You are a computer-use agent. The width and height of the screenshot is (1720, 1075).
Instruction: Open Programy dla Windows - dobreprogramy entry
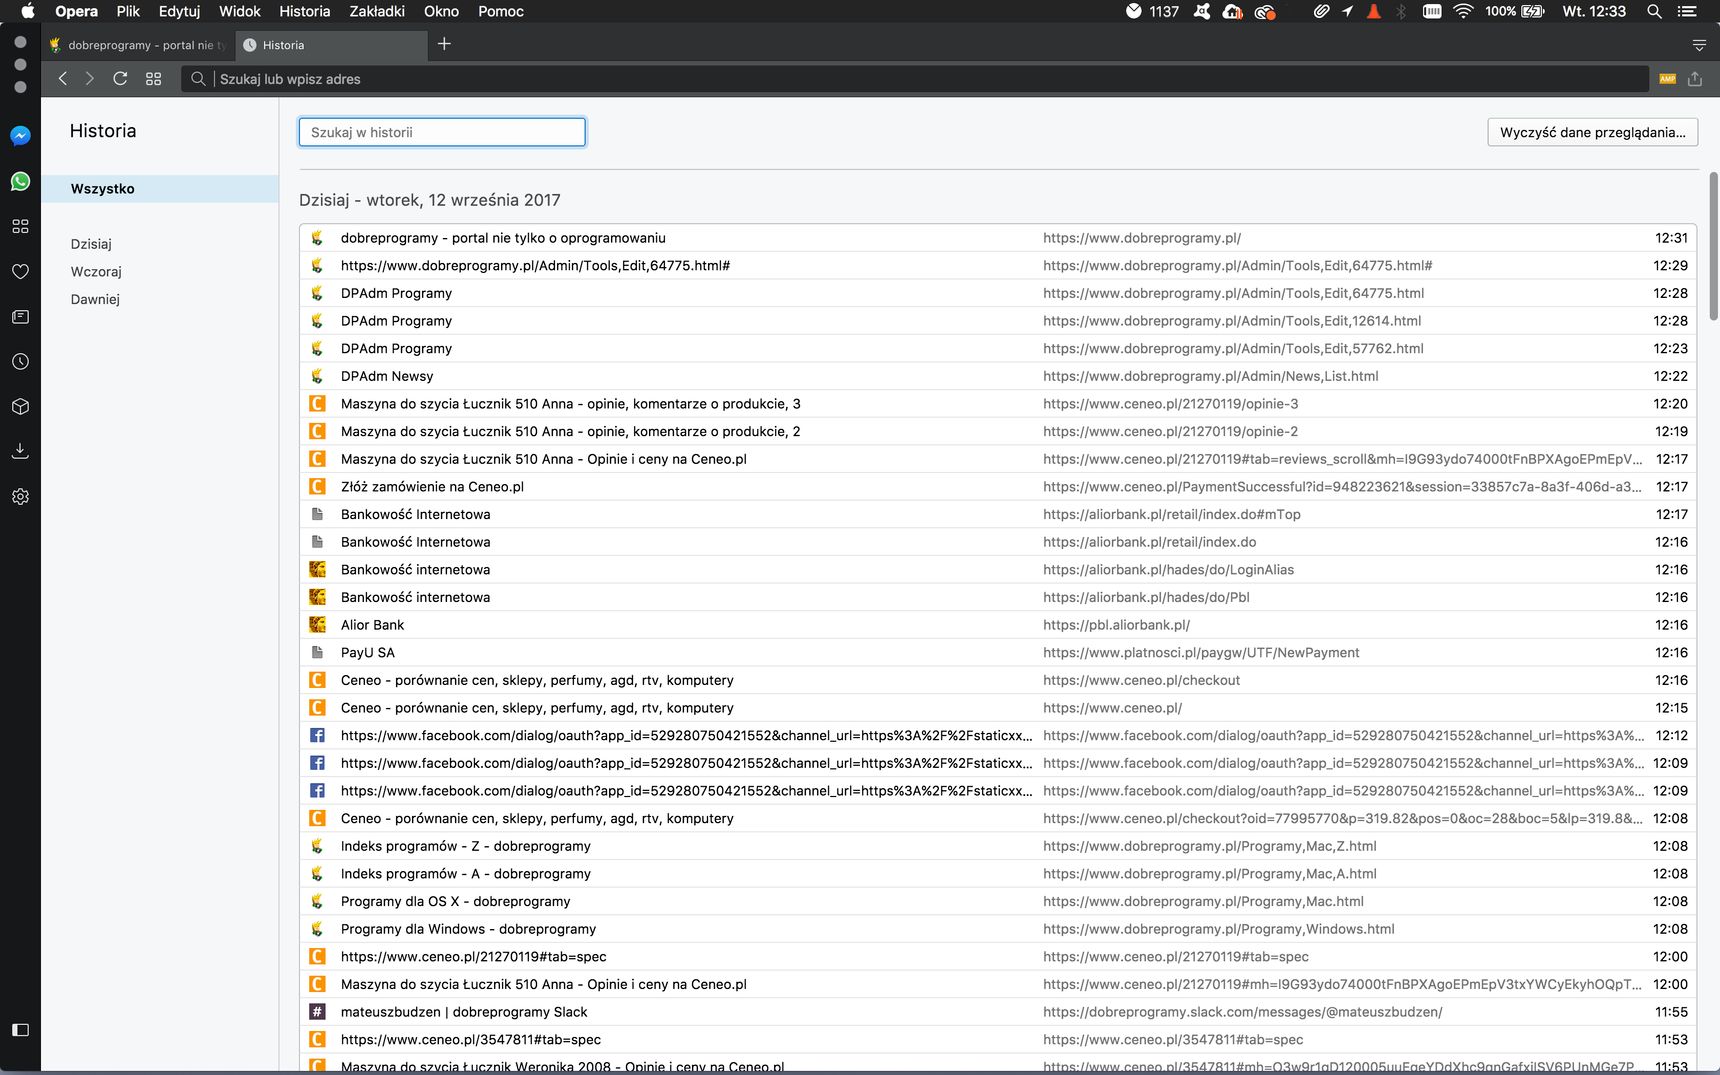(x=998, y=929)
